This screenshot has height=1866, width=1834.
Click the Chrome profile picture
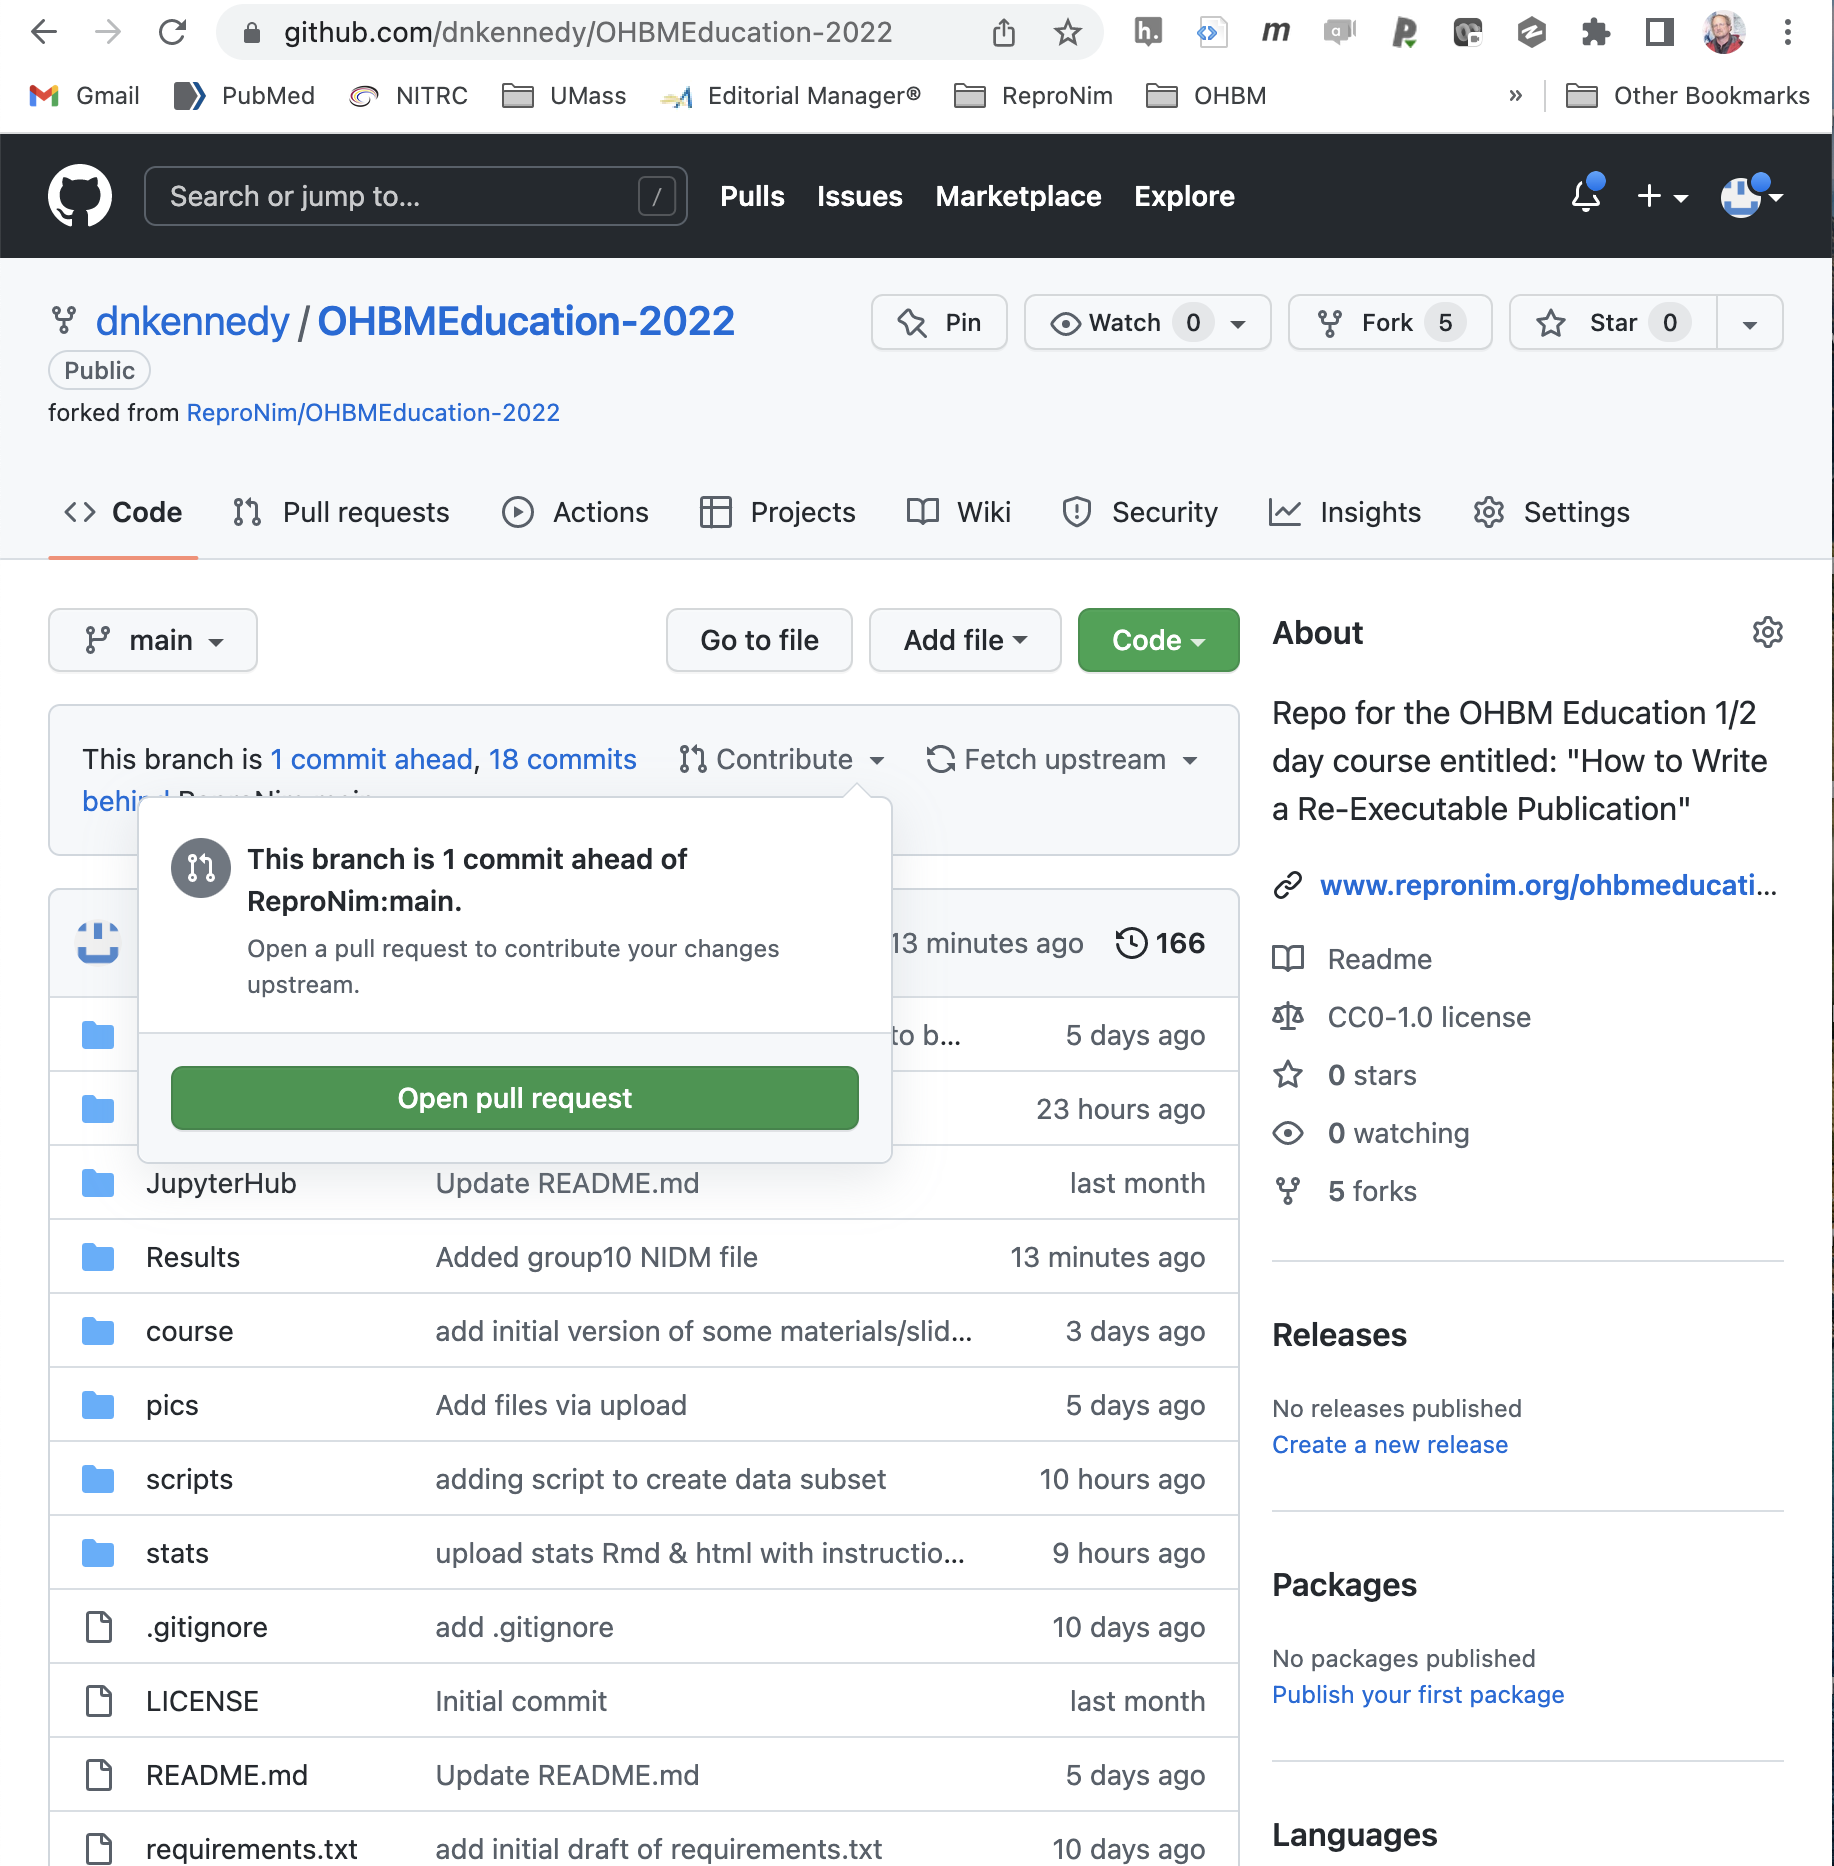coord(1724,33)
